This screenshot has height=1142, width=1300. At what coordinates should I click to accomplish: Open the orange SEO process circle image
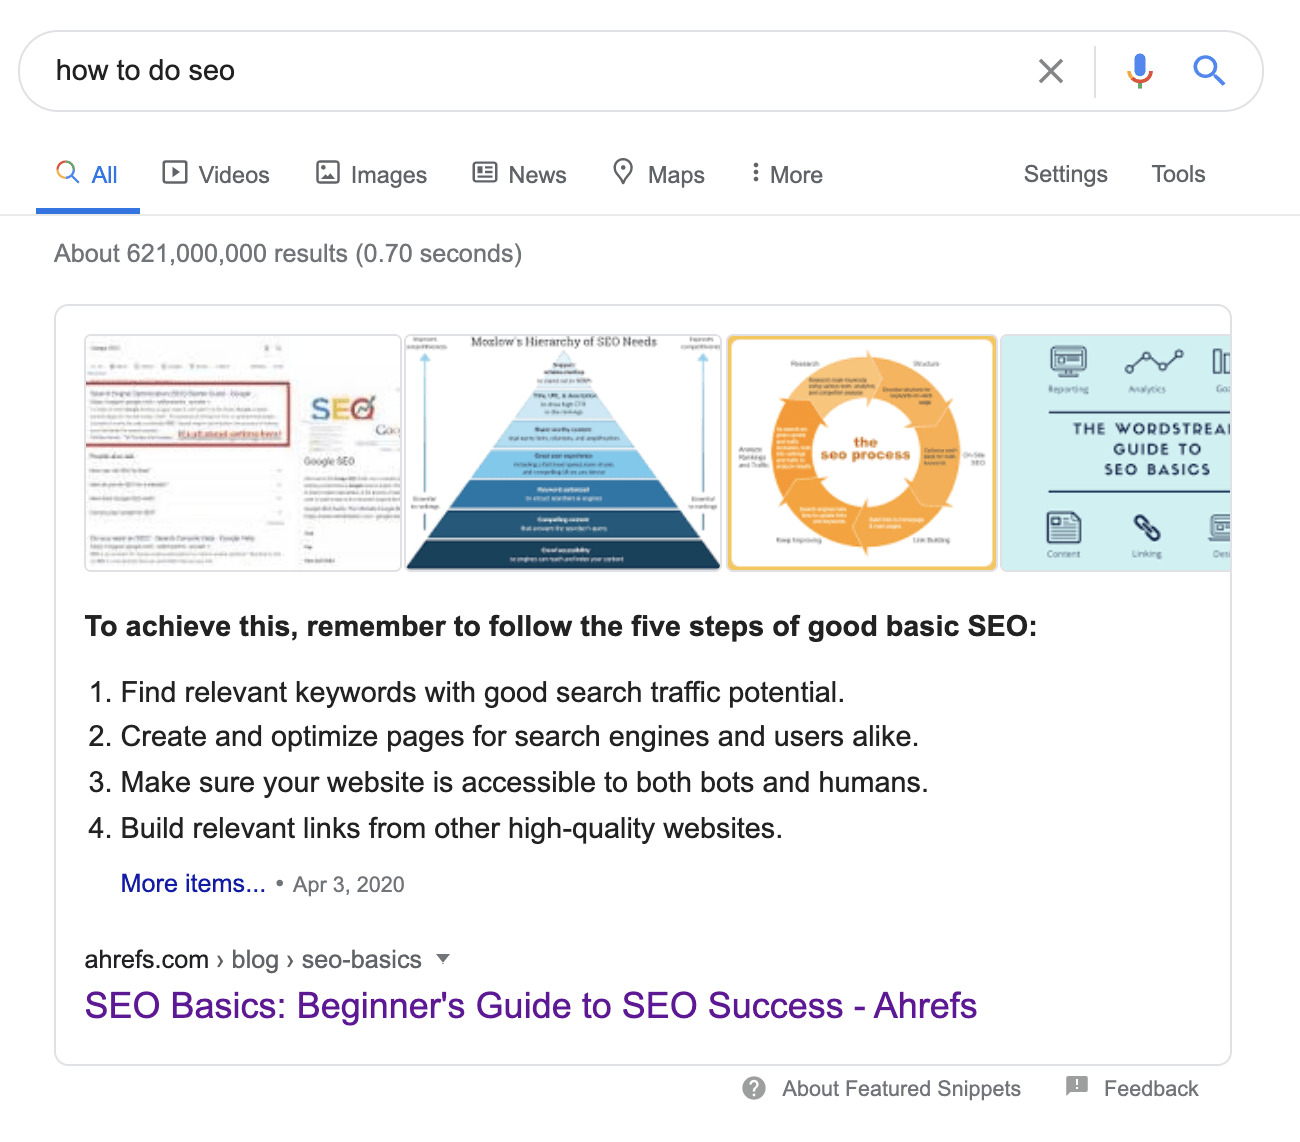(x=862, y=453)
